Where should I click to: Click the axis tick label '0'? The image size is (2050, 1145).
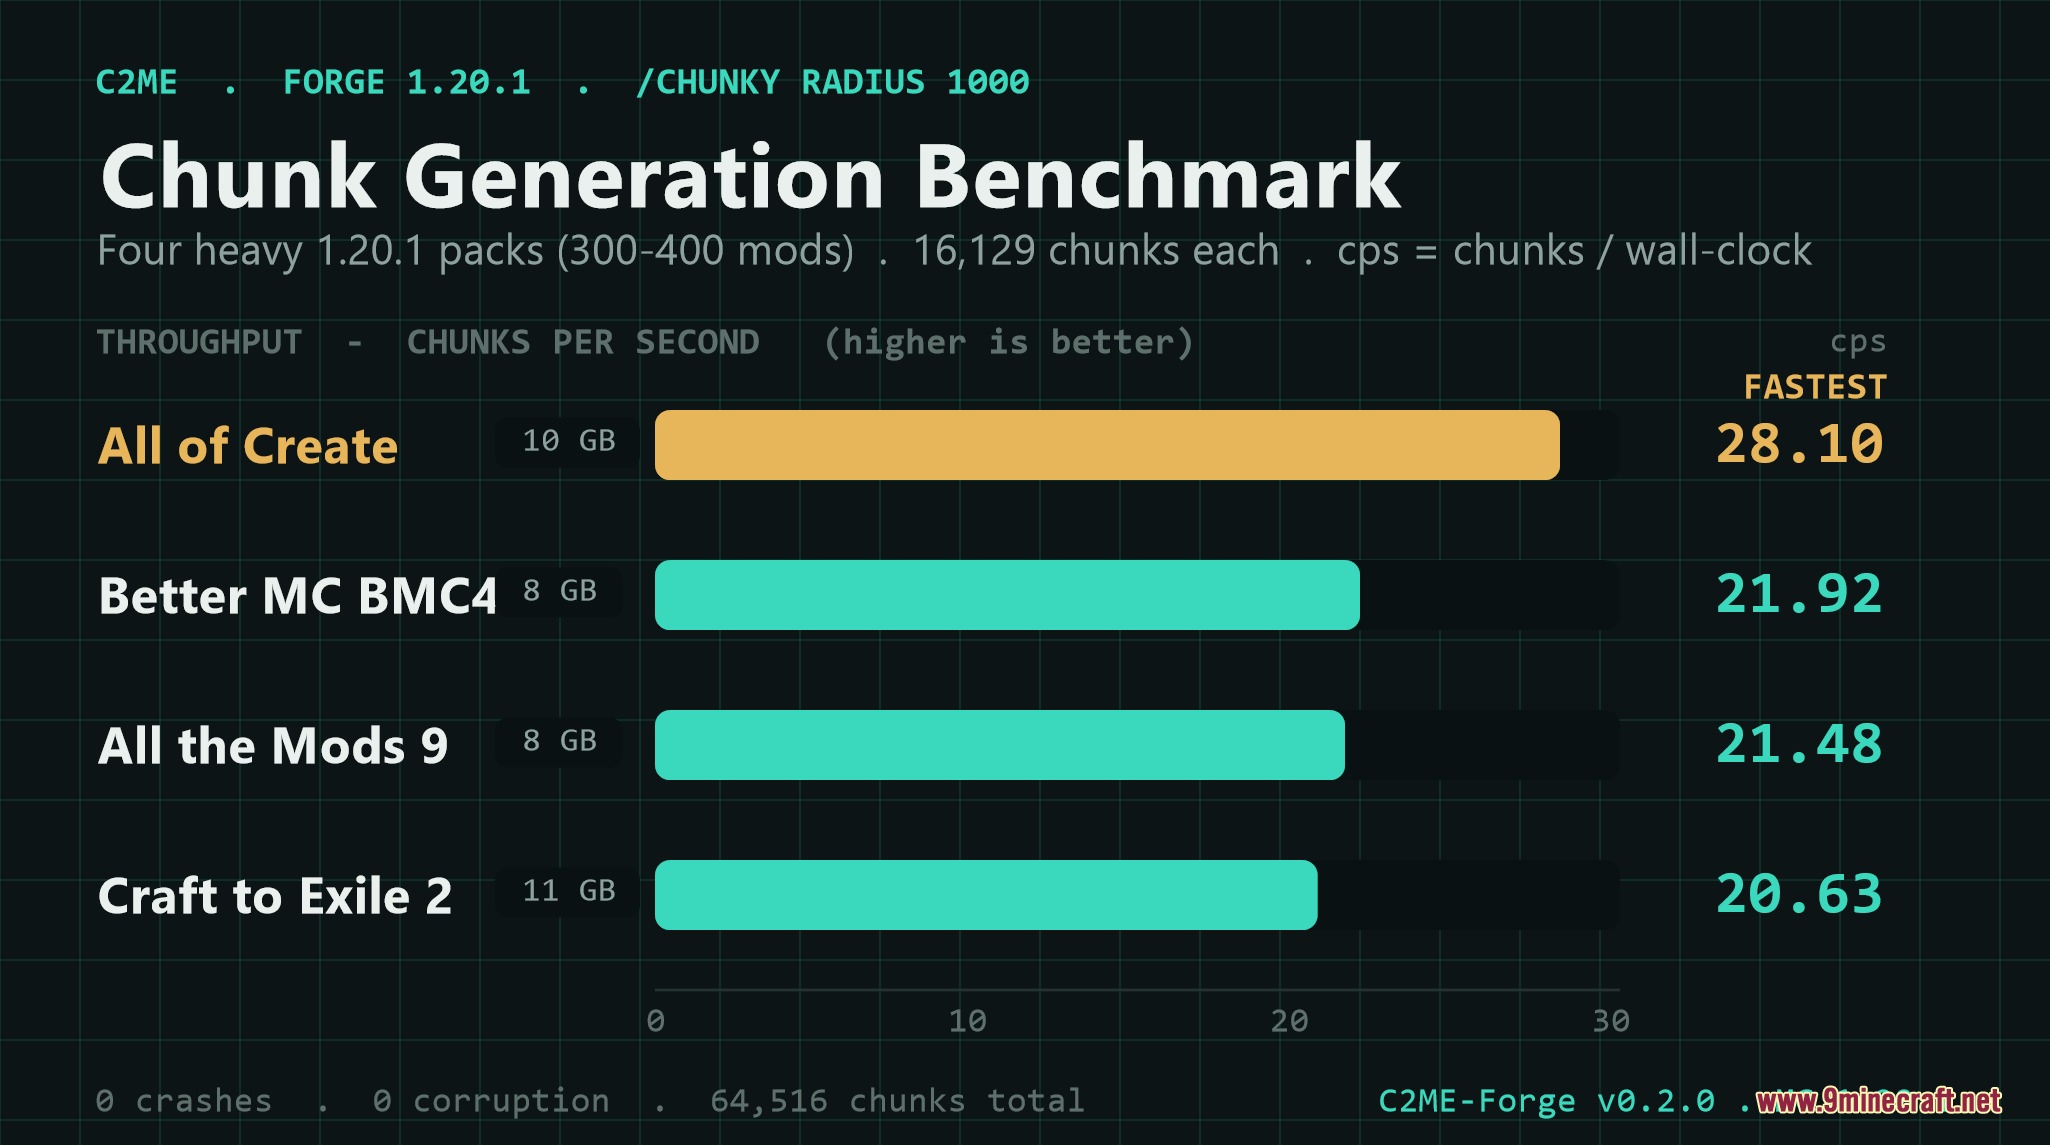point(655,1021)
